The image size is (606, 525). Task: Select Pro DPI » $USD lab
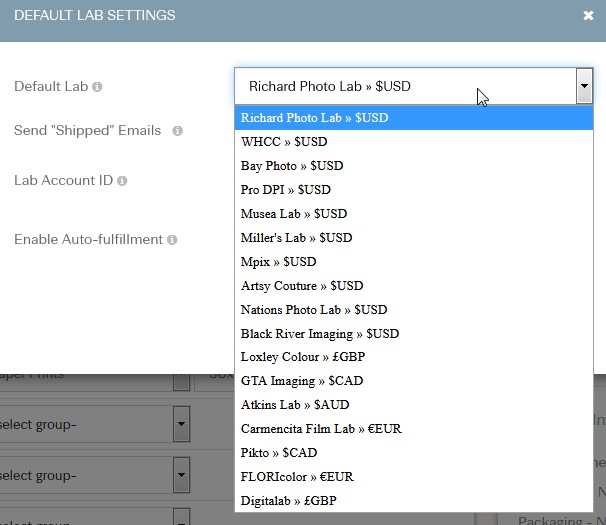click(x=414, y=190)
